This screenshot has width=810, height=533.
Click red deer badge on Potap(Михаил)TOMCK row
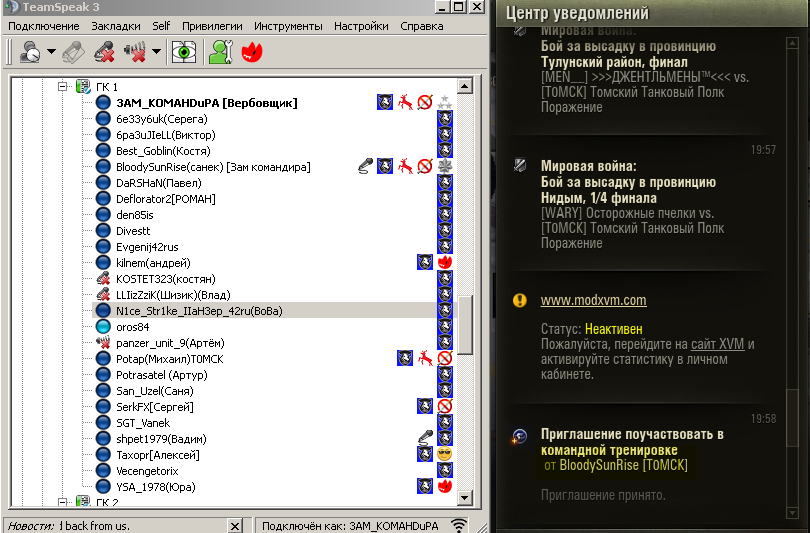click(x=425, y=358)
